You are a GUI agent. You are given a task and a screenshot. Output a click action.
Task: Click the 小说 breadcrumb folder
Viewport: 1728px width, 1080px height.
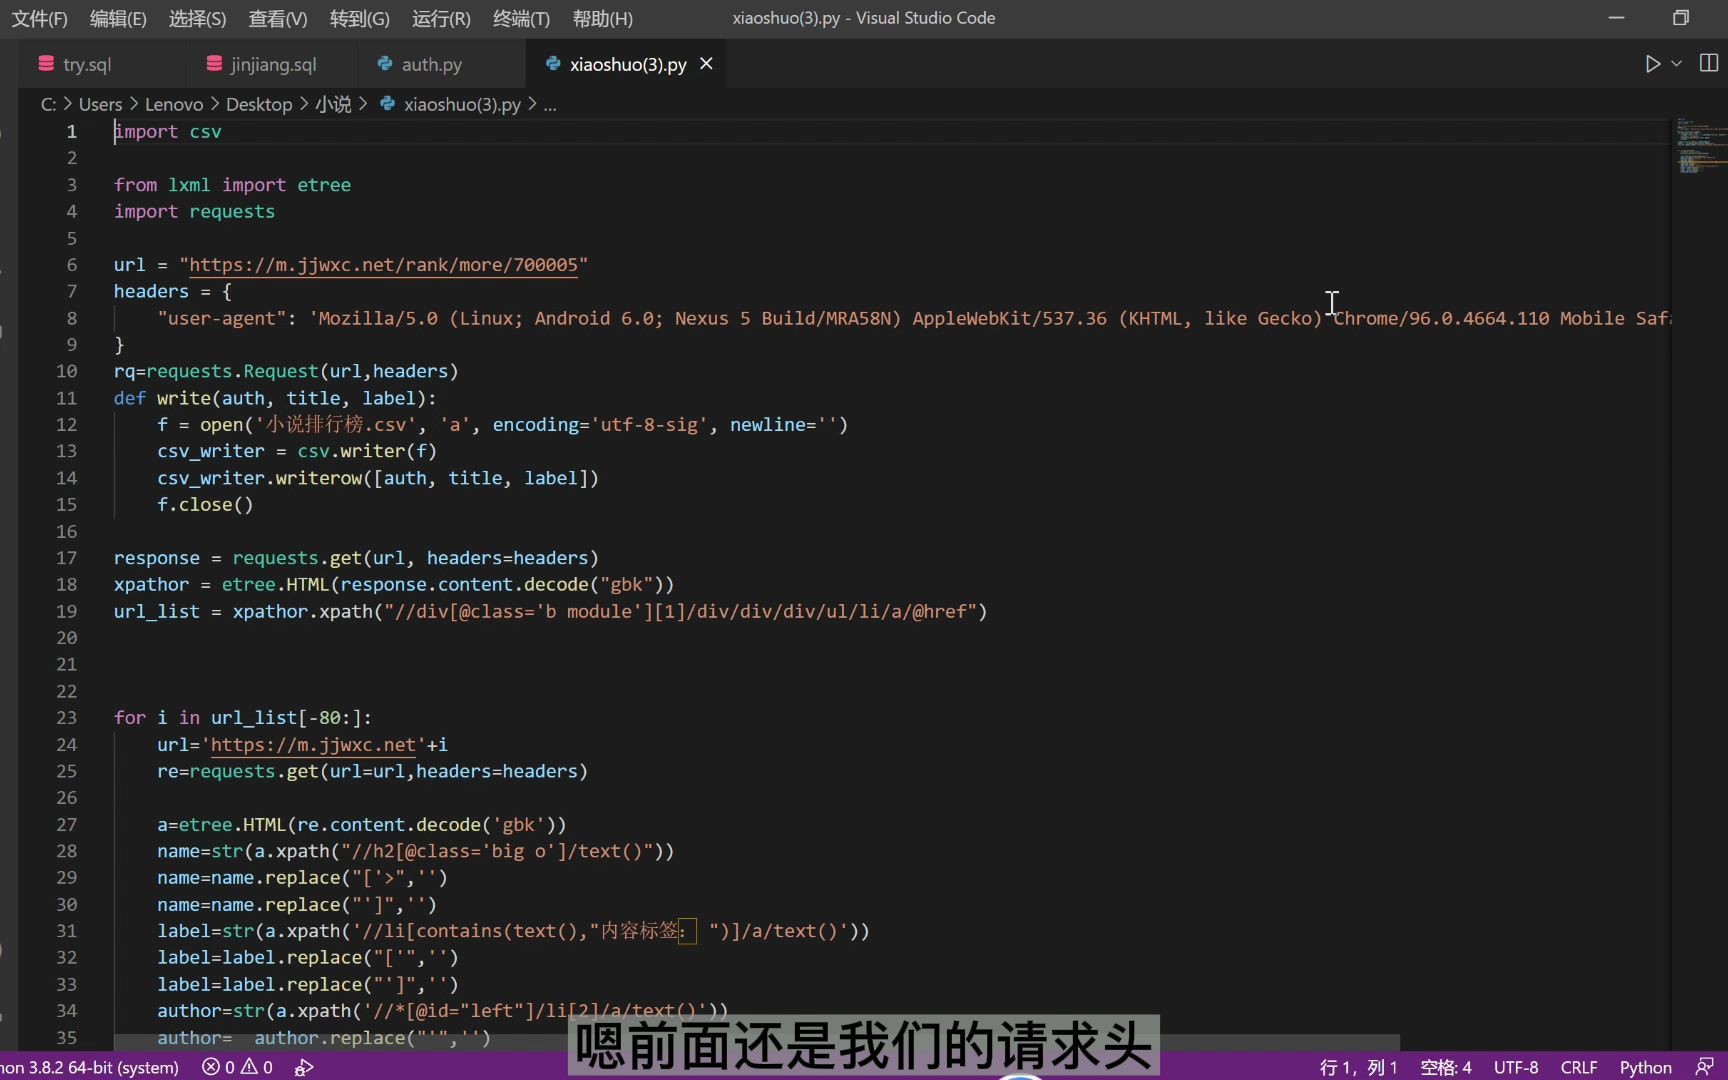pos(333,104)
